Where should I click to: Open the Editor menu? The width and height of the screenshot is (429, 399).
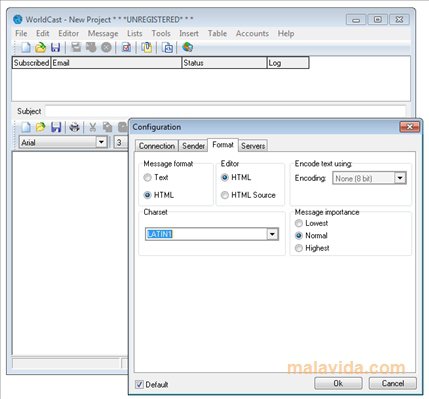[x=69, y=34]
